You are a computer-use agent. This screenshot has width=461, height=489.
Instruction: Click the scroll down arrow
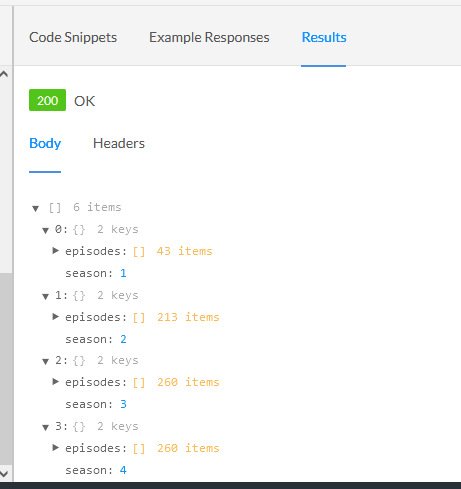point(4,474)
